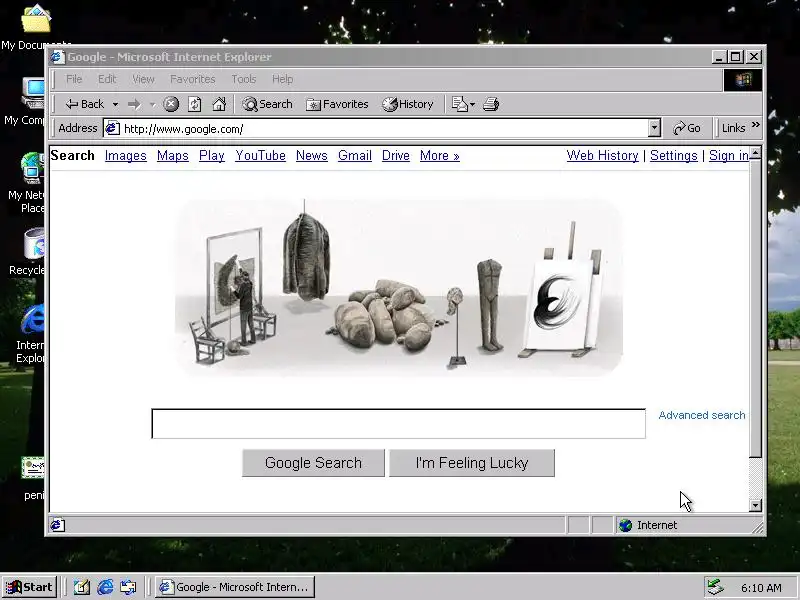Click the vertical scrollbar thumb
The image size is (800, 600).
[x=756, y=309]
